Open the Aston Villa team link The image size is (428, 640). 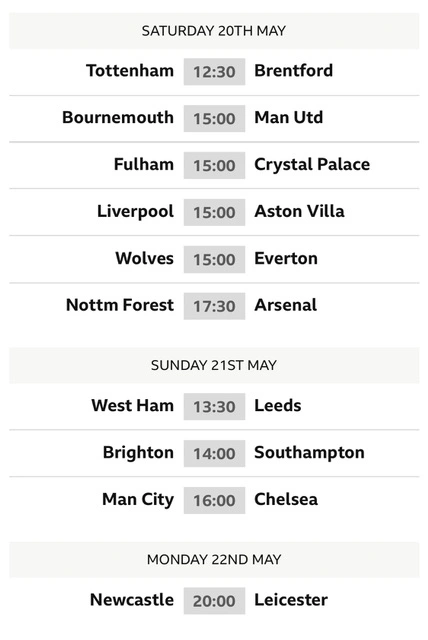click(299, 211)
